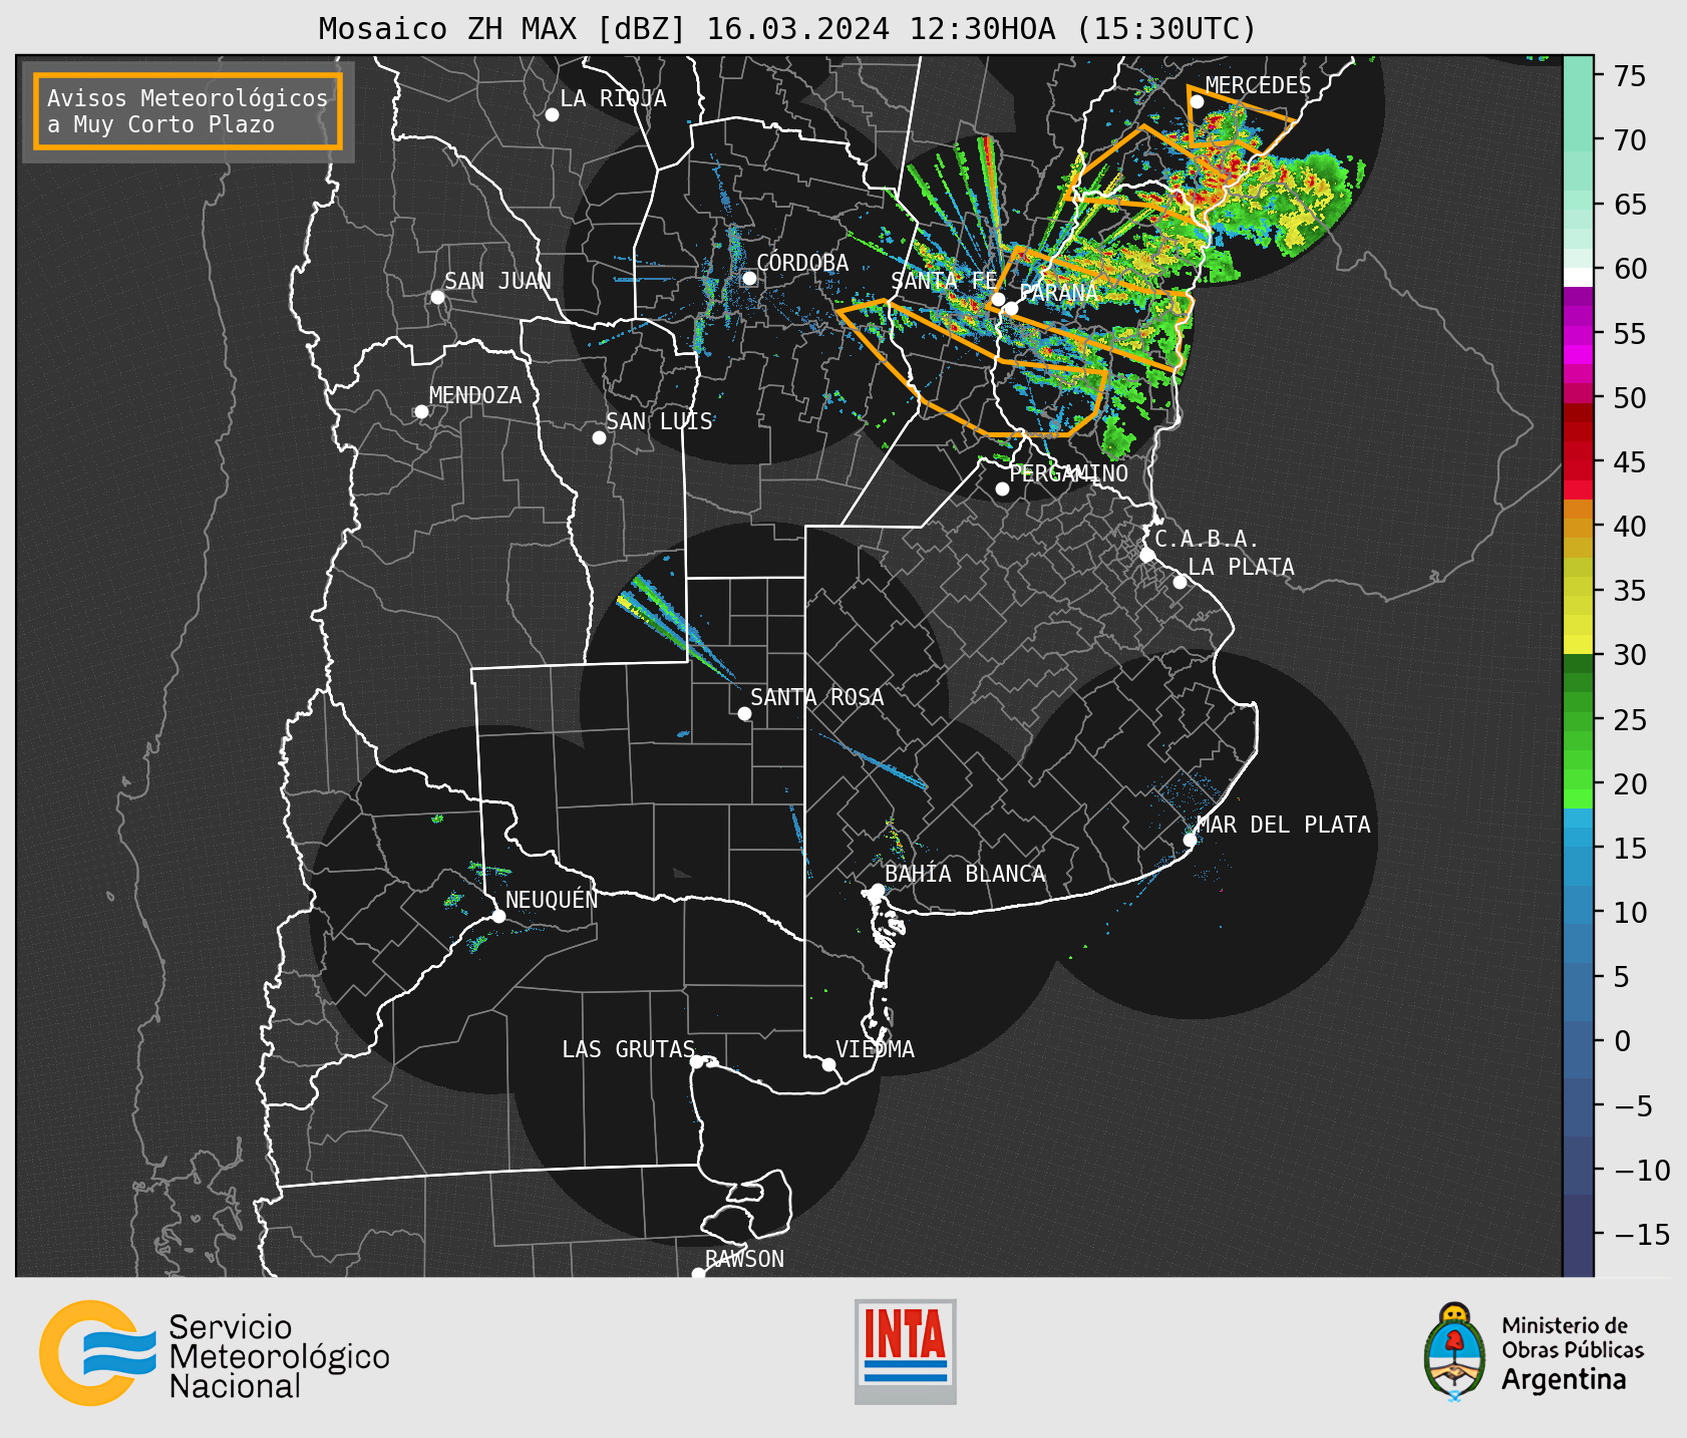Click the Paraná city marker dot
Image resolution: width=1687 pixels, height=1438 pixels.
click(x=1011, y=308)
